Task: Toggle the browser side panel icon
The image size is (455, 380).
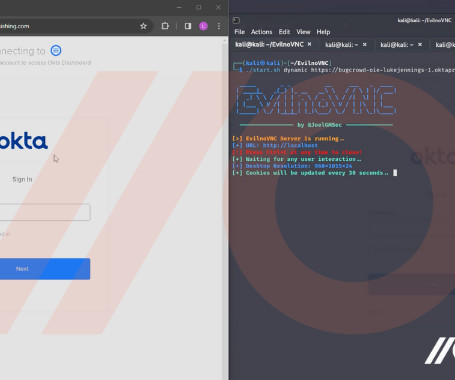Action: pos(188,26)
